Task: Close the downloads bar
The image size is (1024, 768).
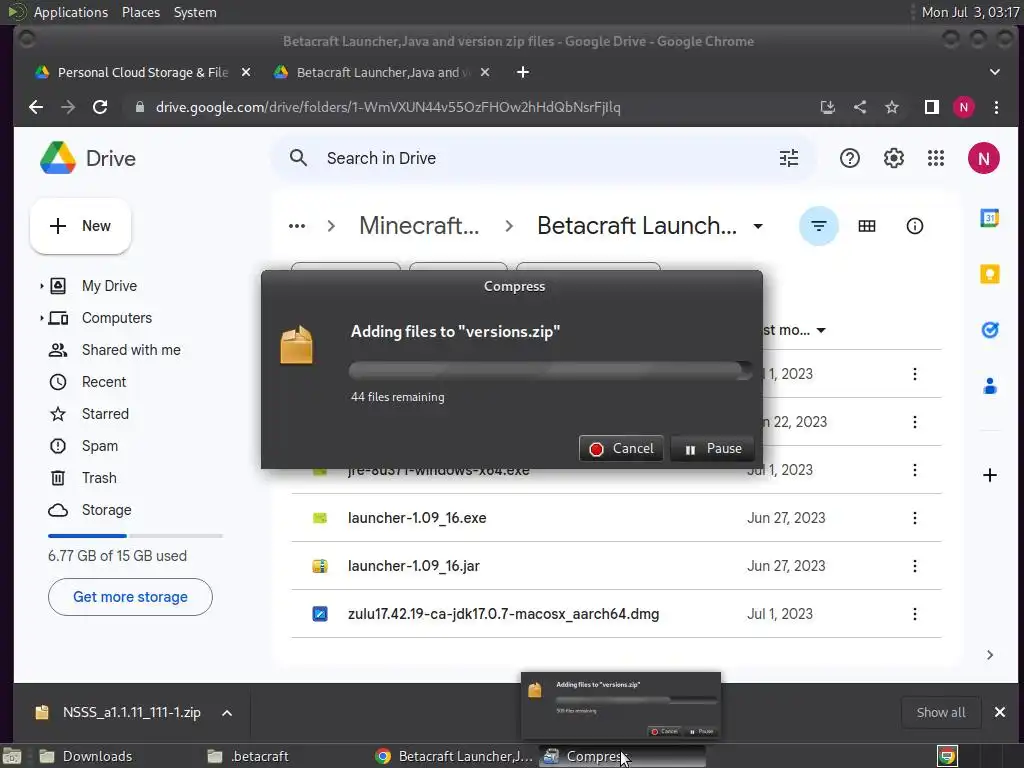Action: pyautogui.click(x=999, y=712)
